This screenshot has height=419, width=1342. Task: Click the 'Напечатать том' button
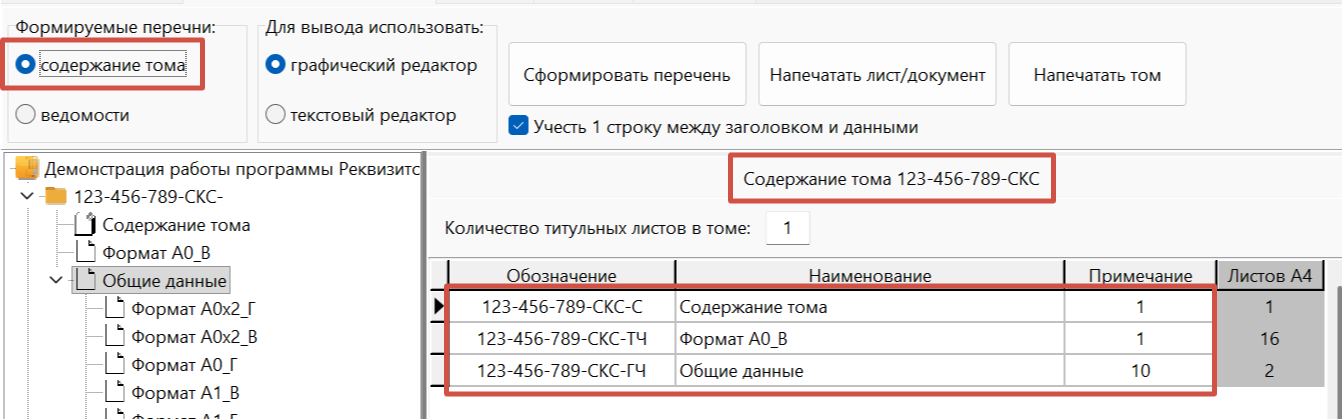click(1097, 74)
